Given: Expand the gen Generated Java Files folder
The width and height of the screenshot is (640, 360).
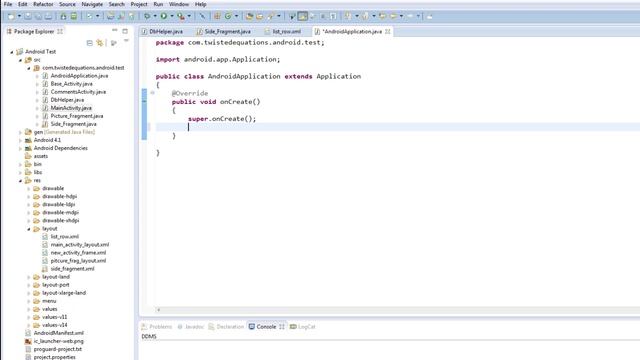Looking at the screenshot, I should (x=20, y=132).
